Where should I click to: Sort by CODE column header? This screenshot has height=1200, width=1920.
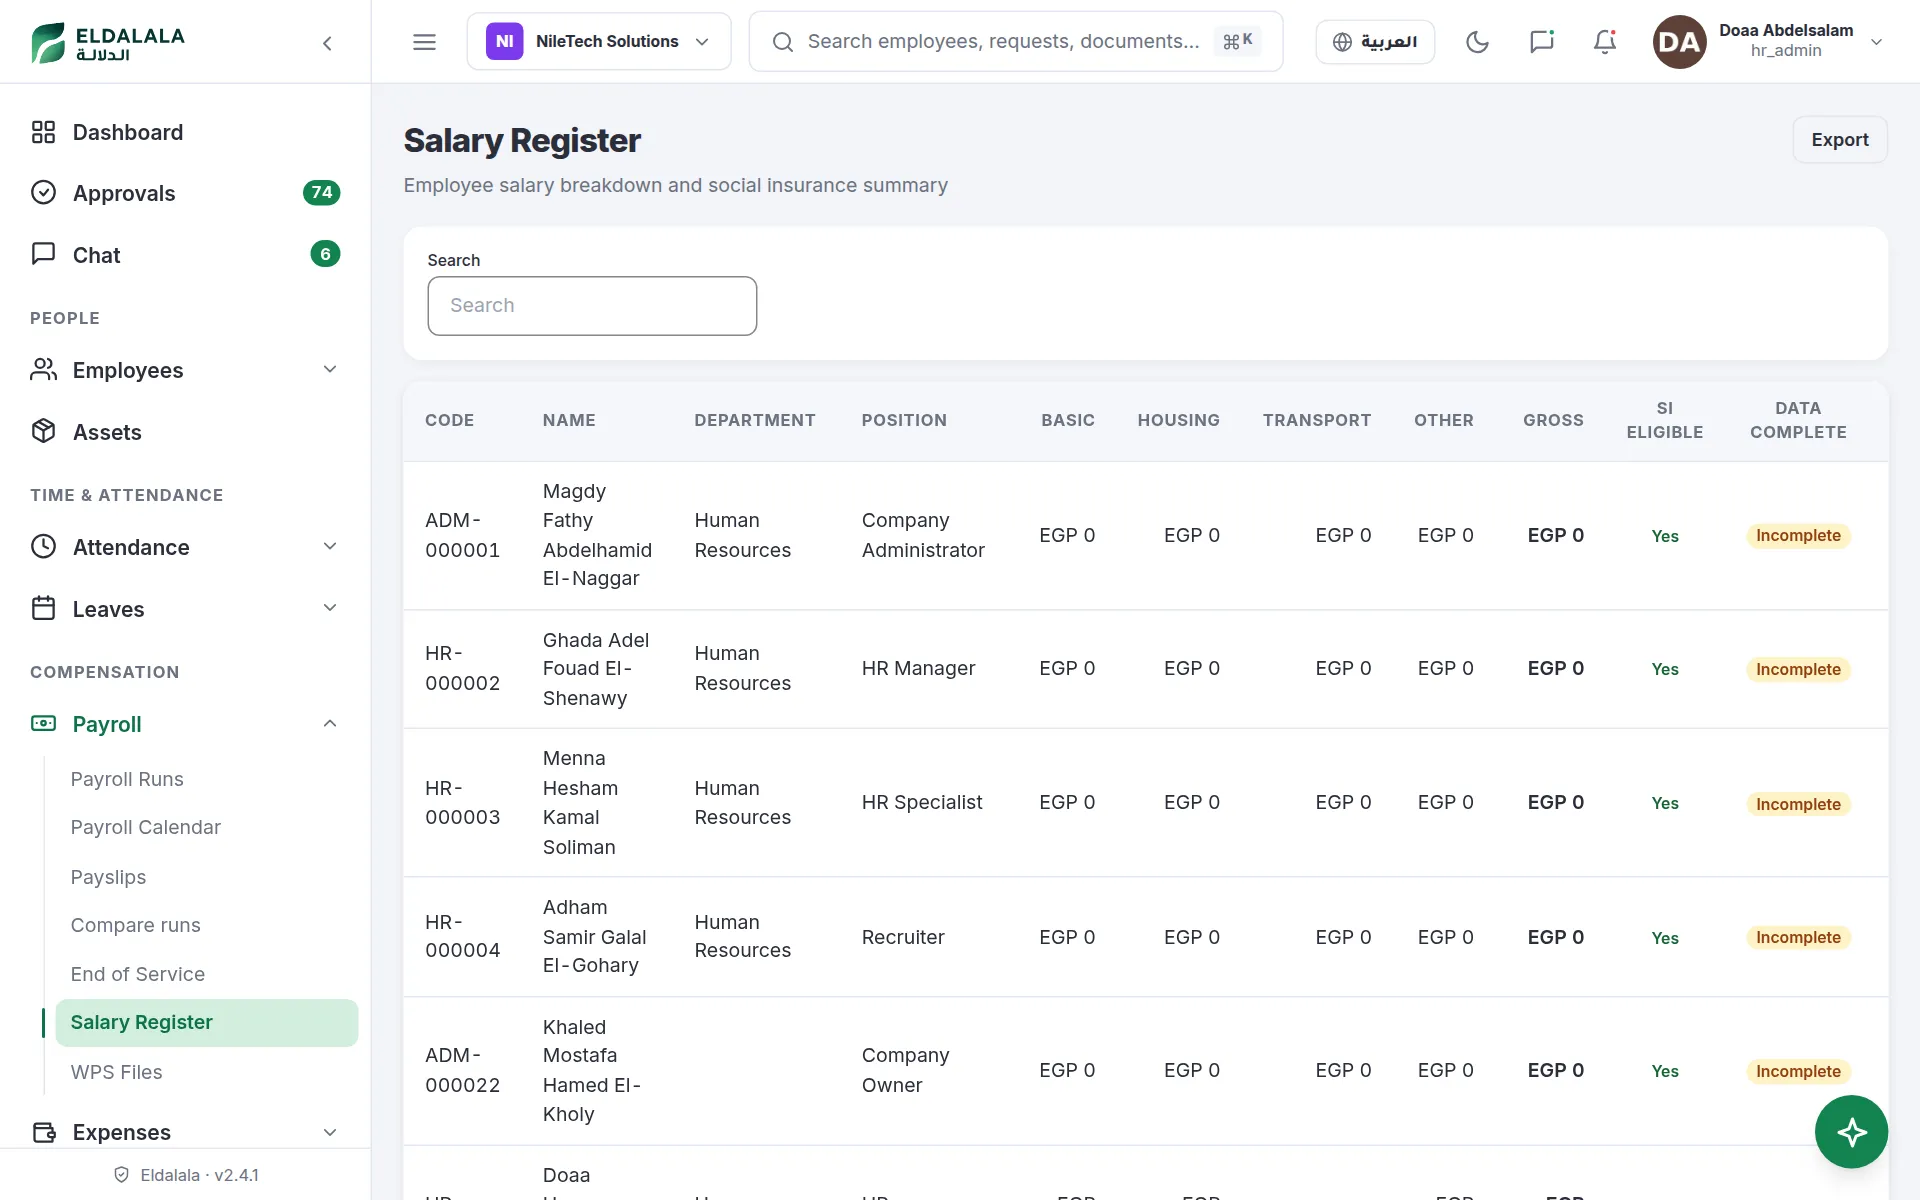[x=449, y=420]
